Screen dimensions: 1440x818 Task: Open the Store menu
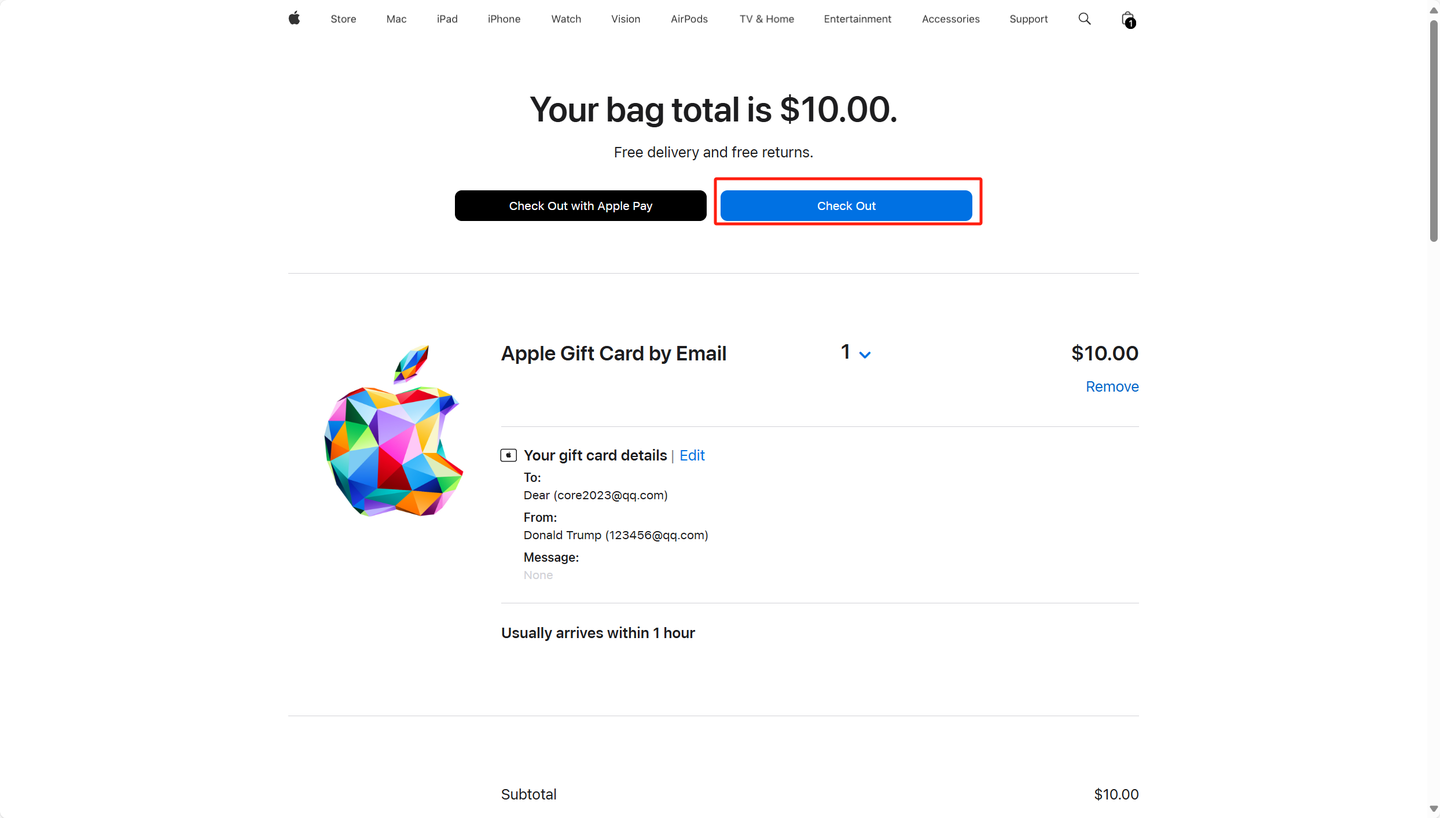pyautogui.click(x=343, y=19)
